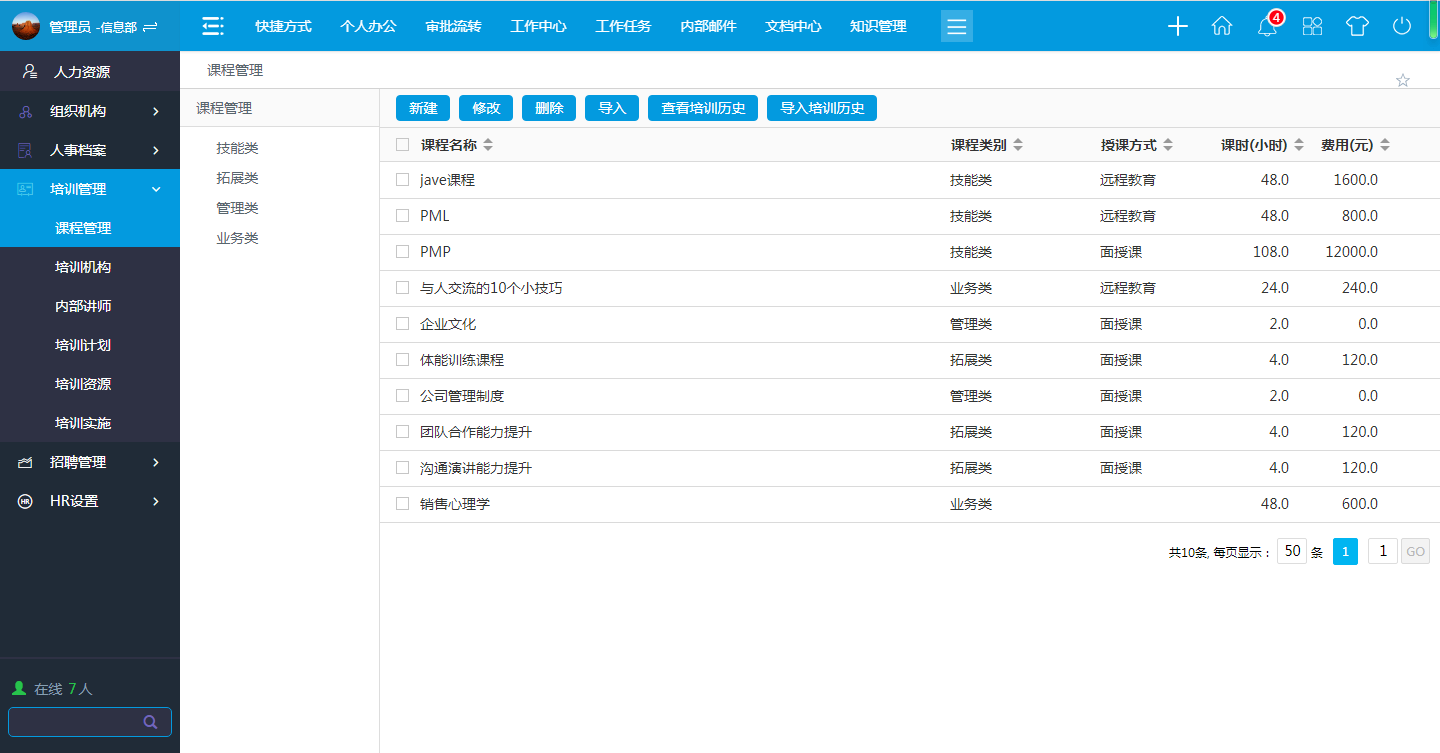Image resolution: width=1440 pixels, height=753 pixels.
Task: Click the 导入 button
Action: [x=612, y=108]
